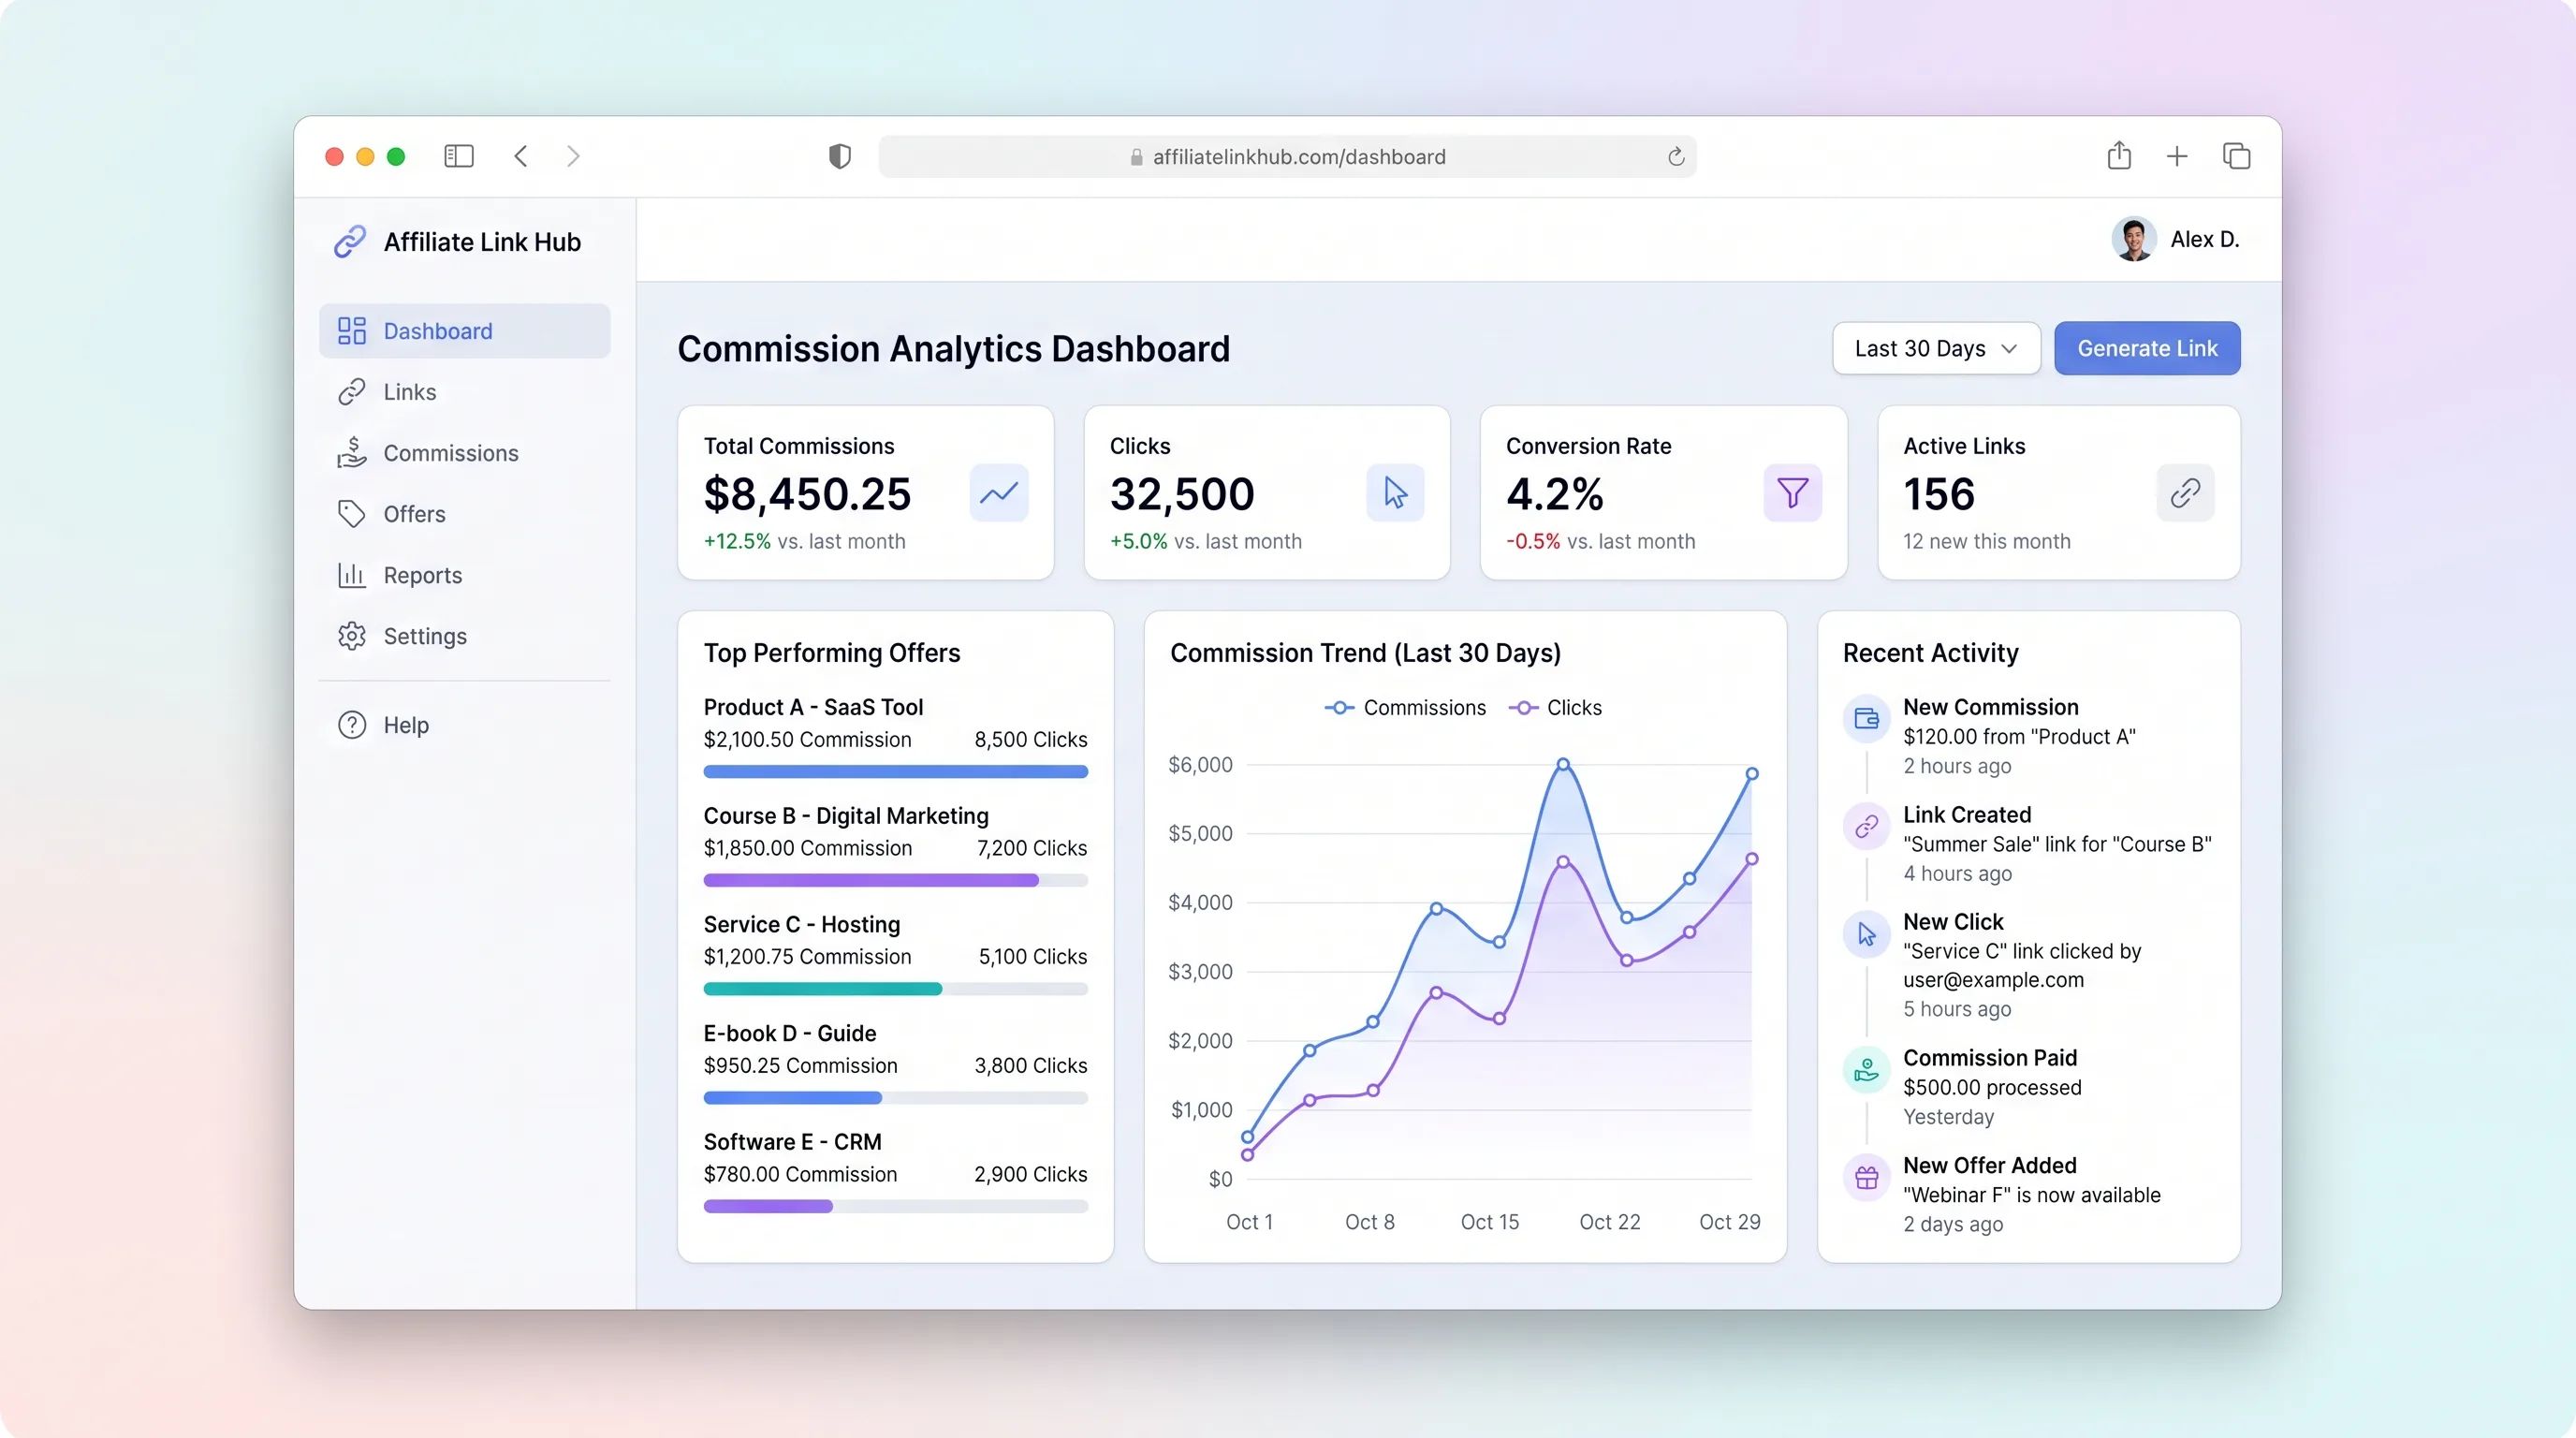Open the Commissions sidebar item
This screenshot has height=1438, width=2576.
pos(464,453)
